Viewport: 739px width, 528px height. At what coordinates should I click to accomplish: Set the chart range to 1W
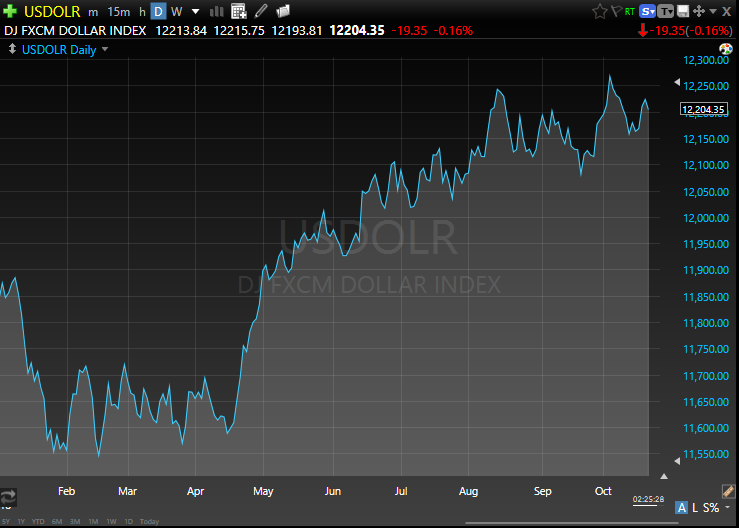[x=111, y=521]
